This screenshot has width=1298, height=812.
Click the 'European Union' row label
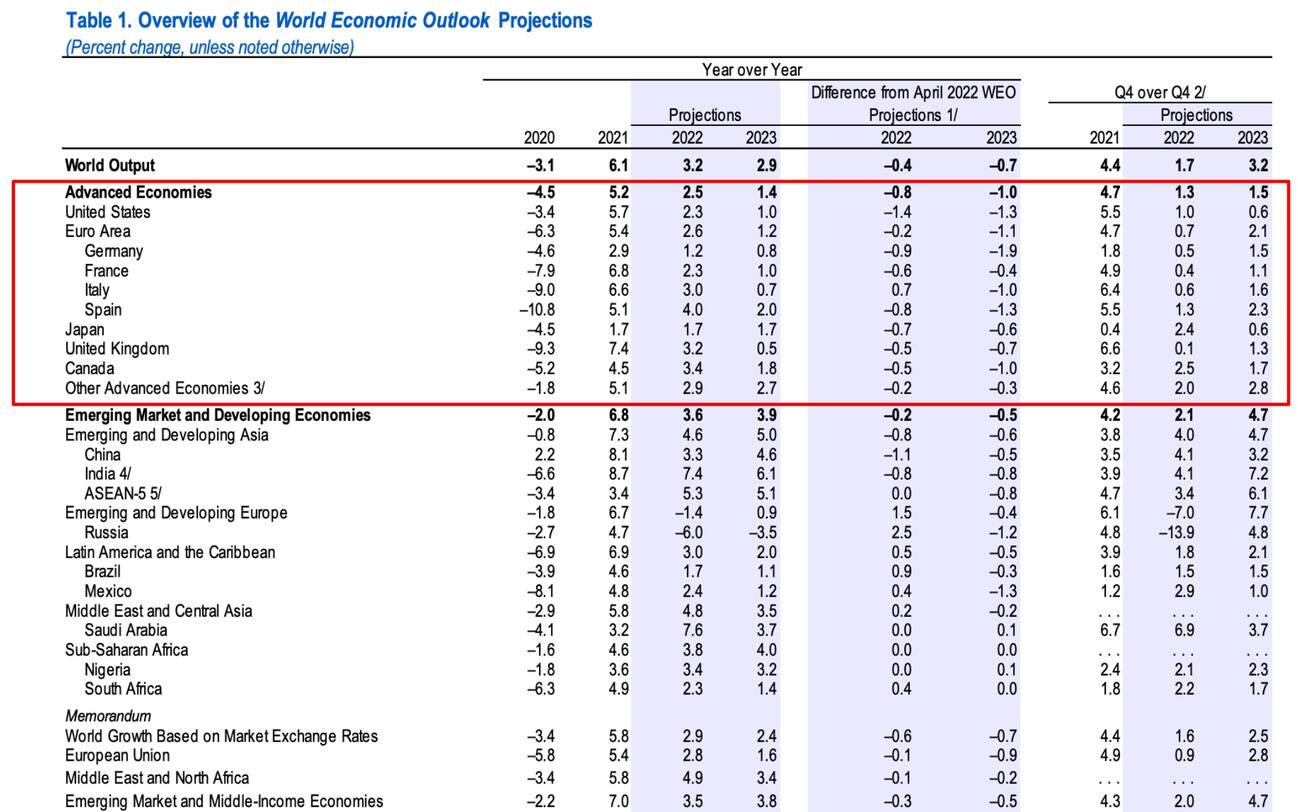117,755
